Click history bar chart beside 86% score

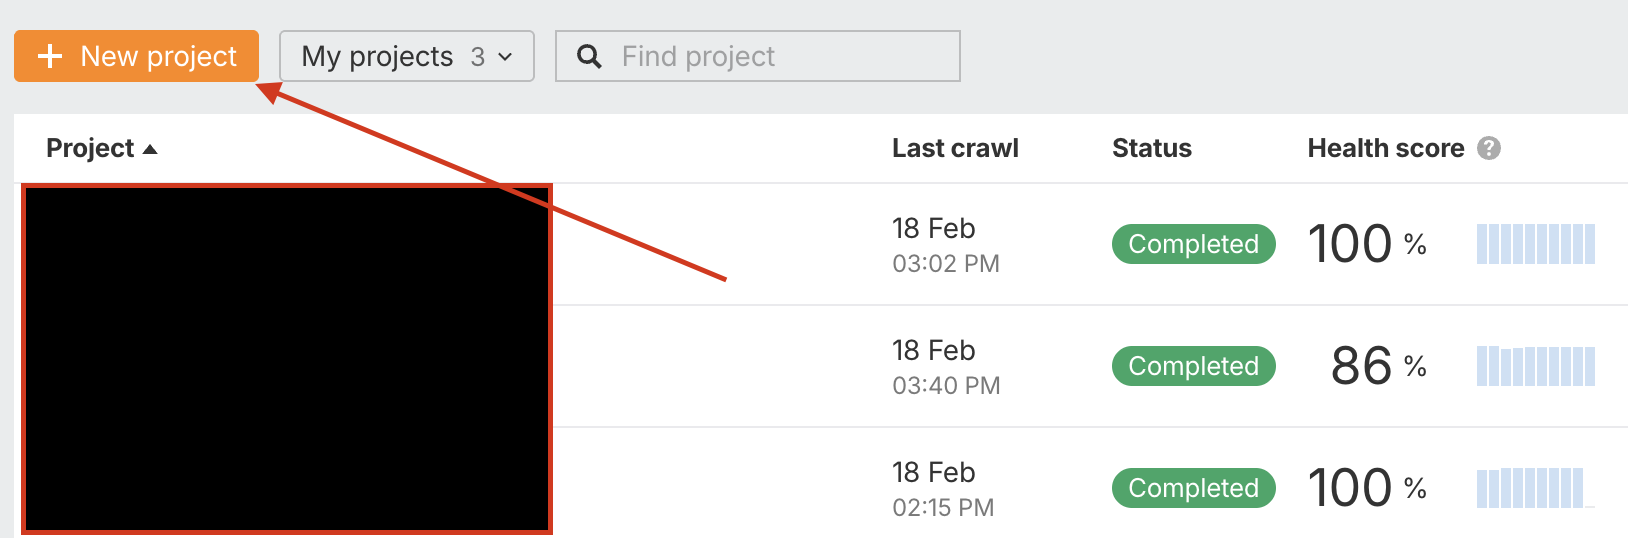pyautogui.click(x=1535, y=366)
